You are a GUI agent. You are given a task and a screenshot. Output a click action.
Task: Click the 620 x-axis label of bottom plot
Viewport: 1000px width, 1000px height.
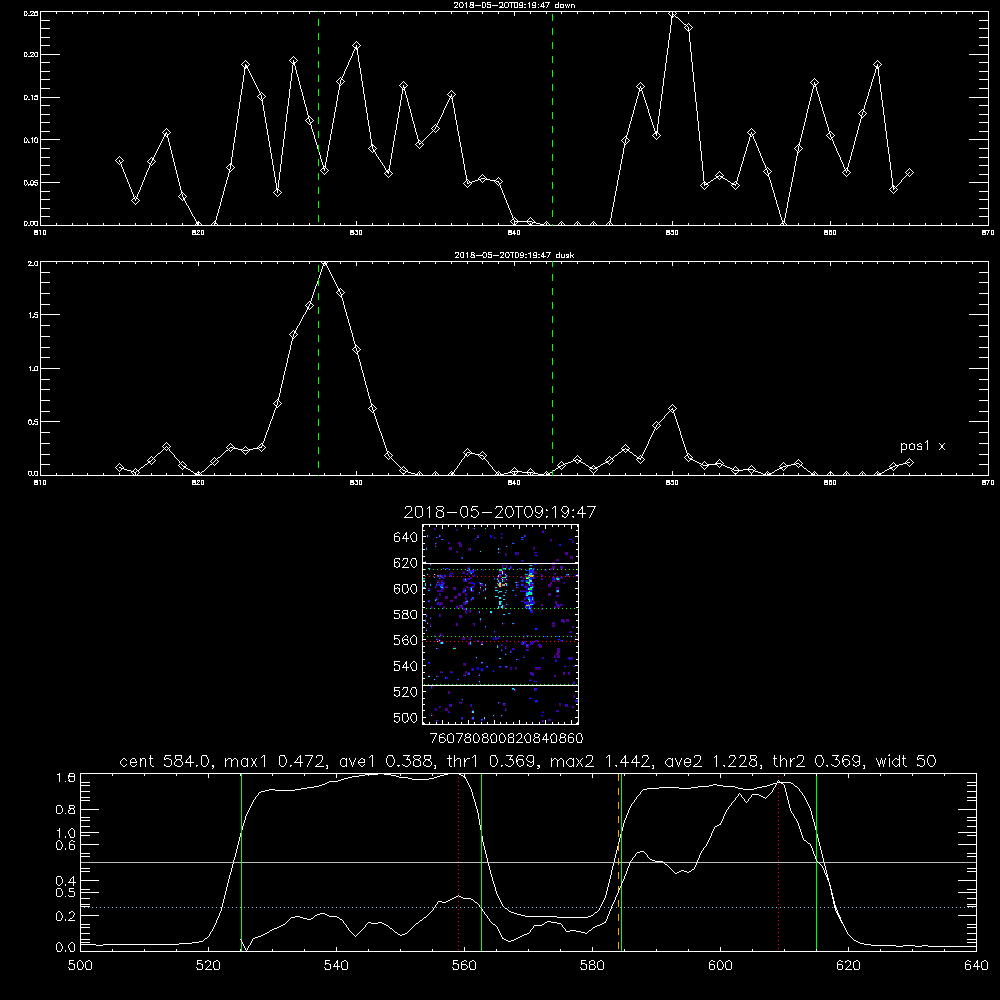848,966
